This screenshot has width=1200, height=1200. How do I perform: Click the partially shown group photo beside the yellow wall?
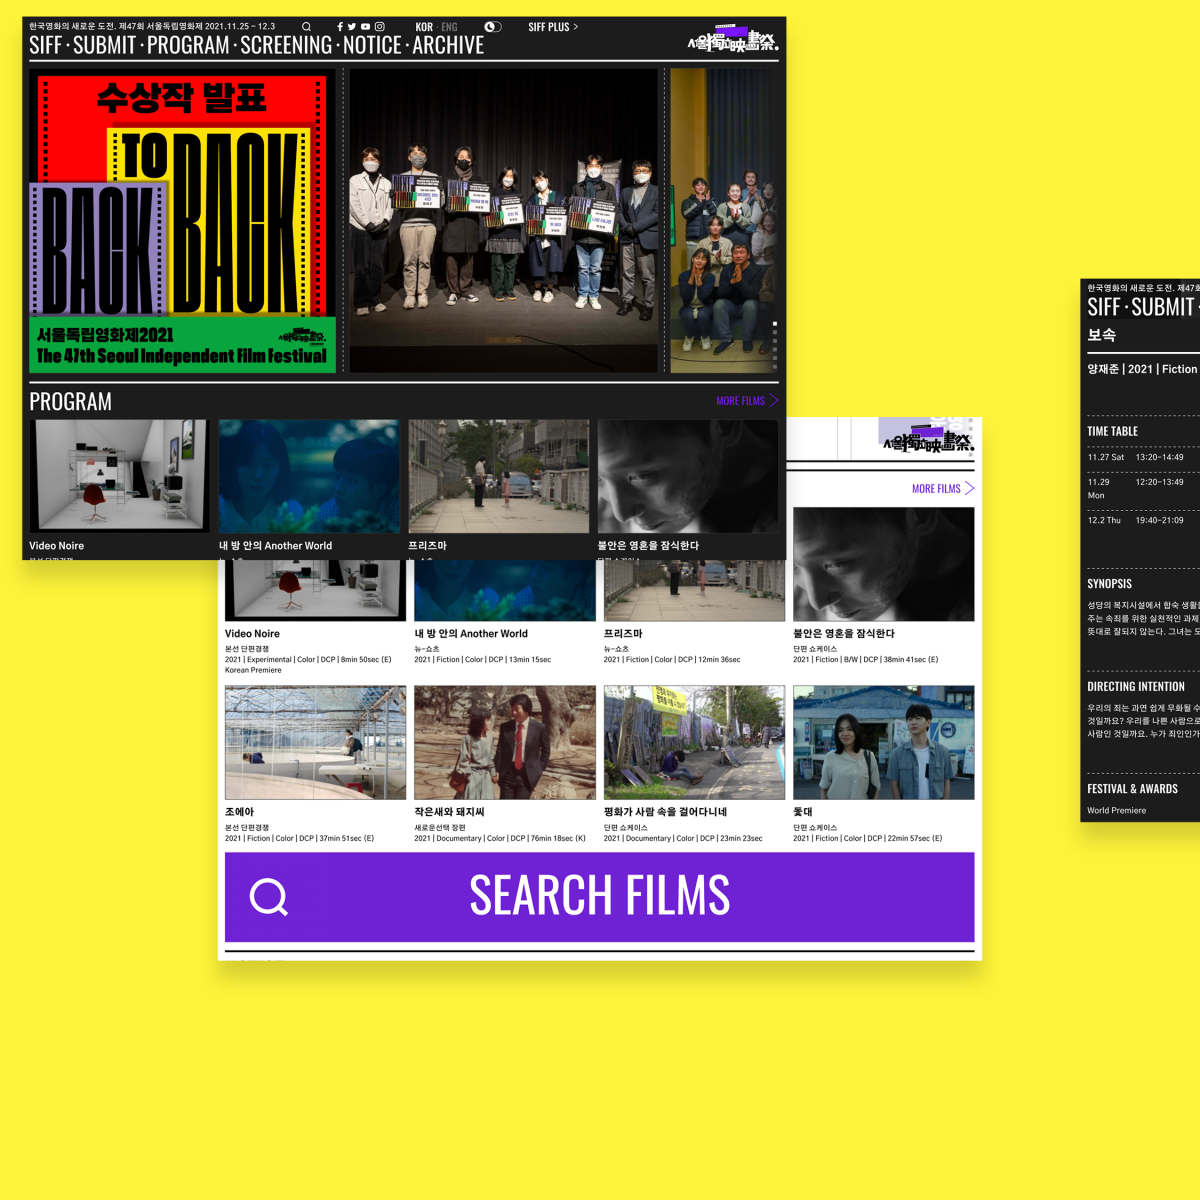click(x=723, y=221)
